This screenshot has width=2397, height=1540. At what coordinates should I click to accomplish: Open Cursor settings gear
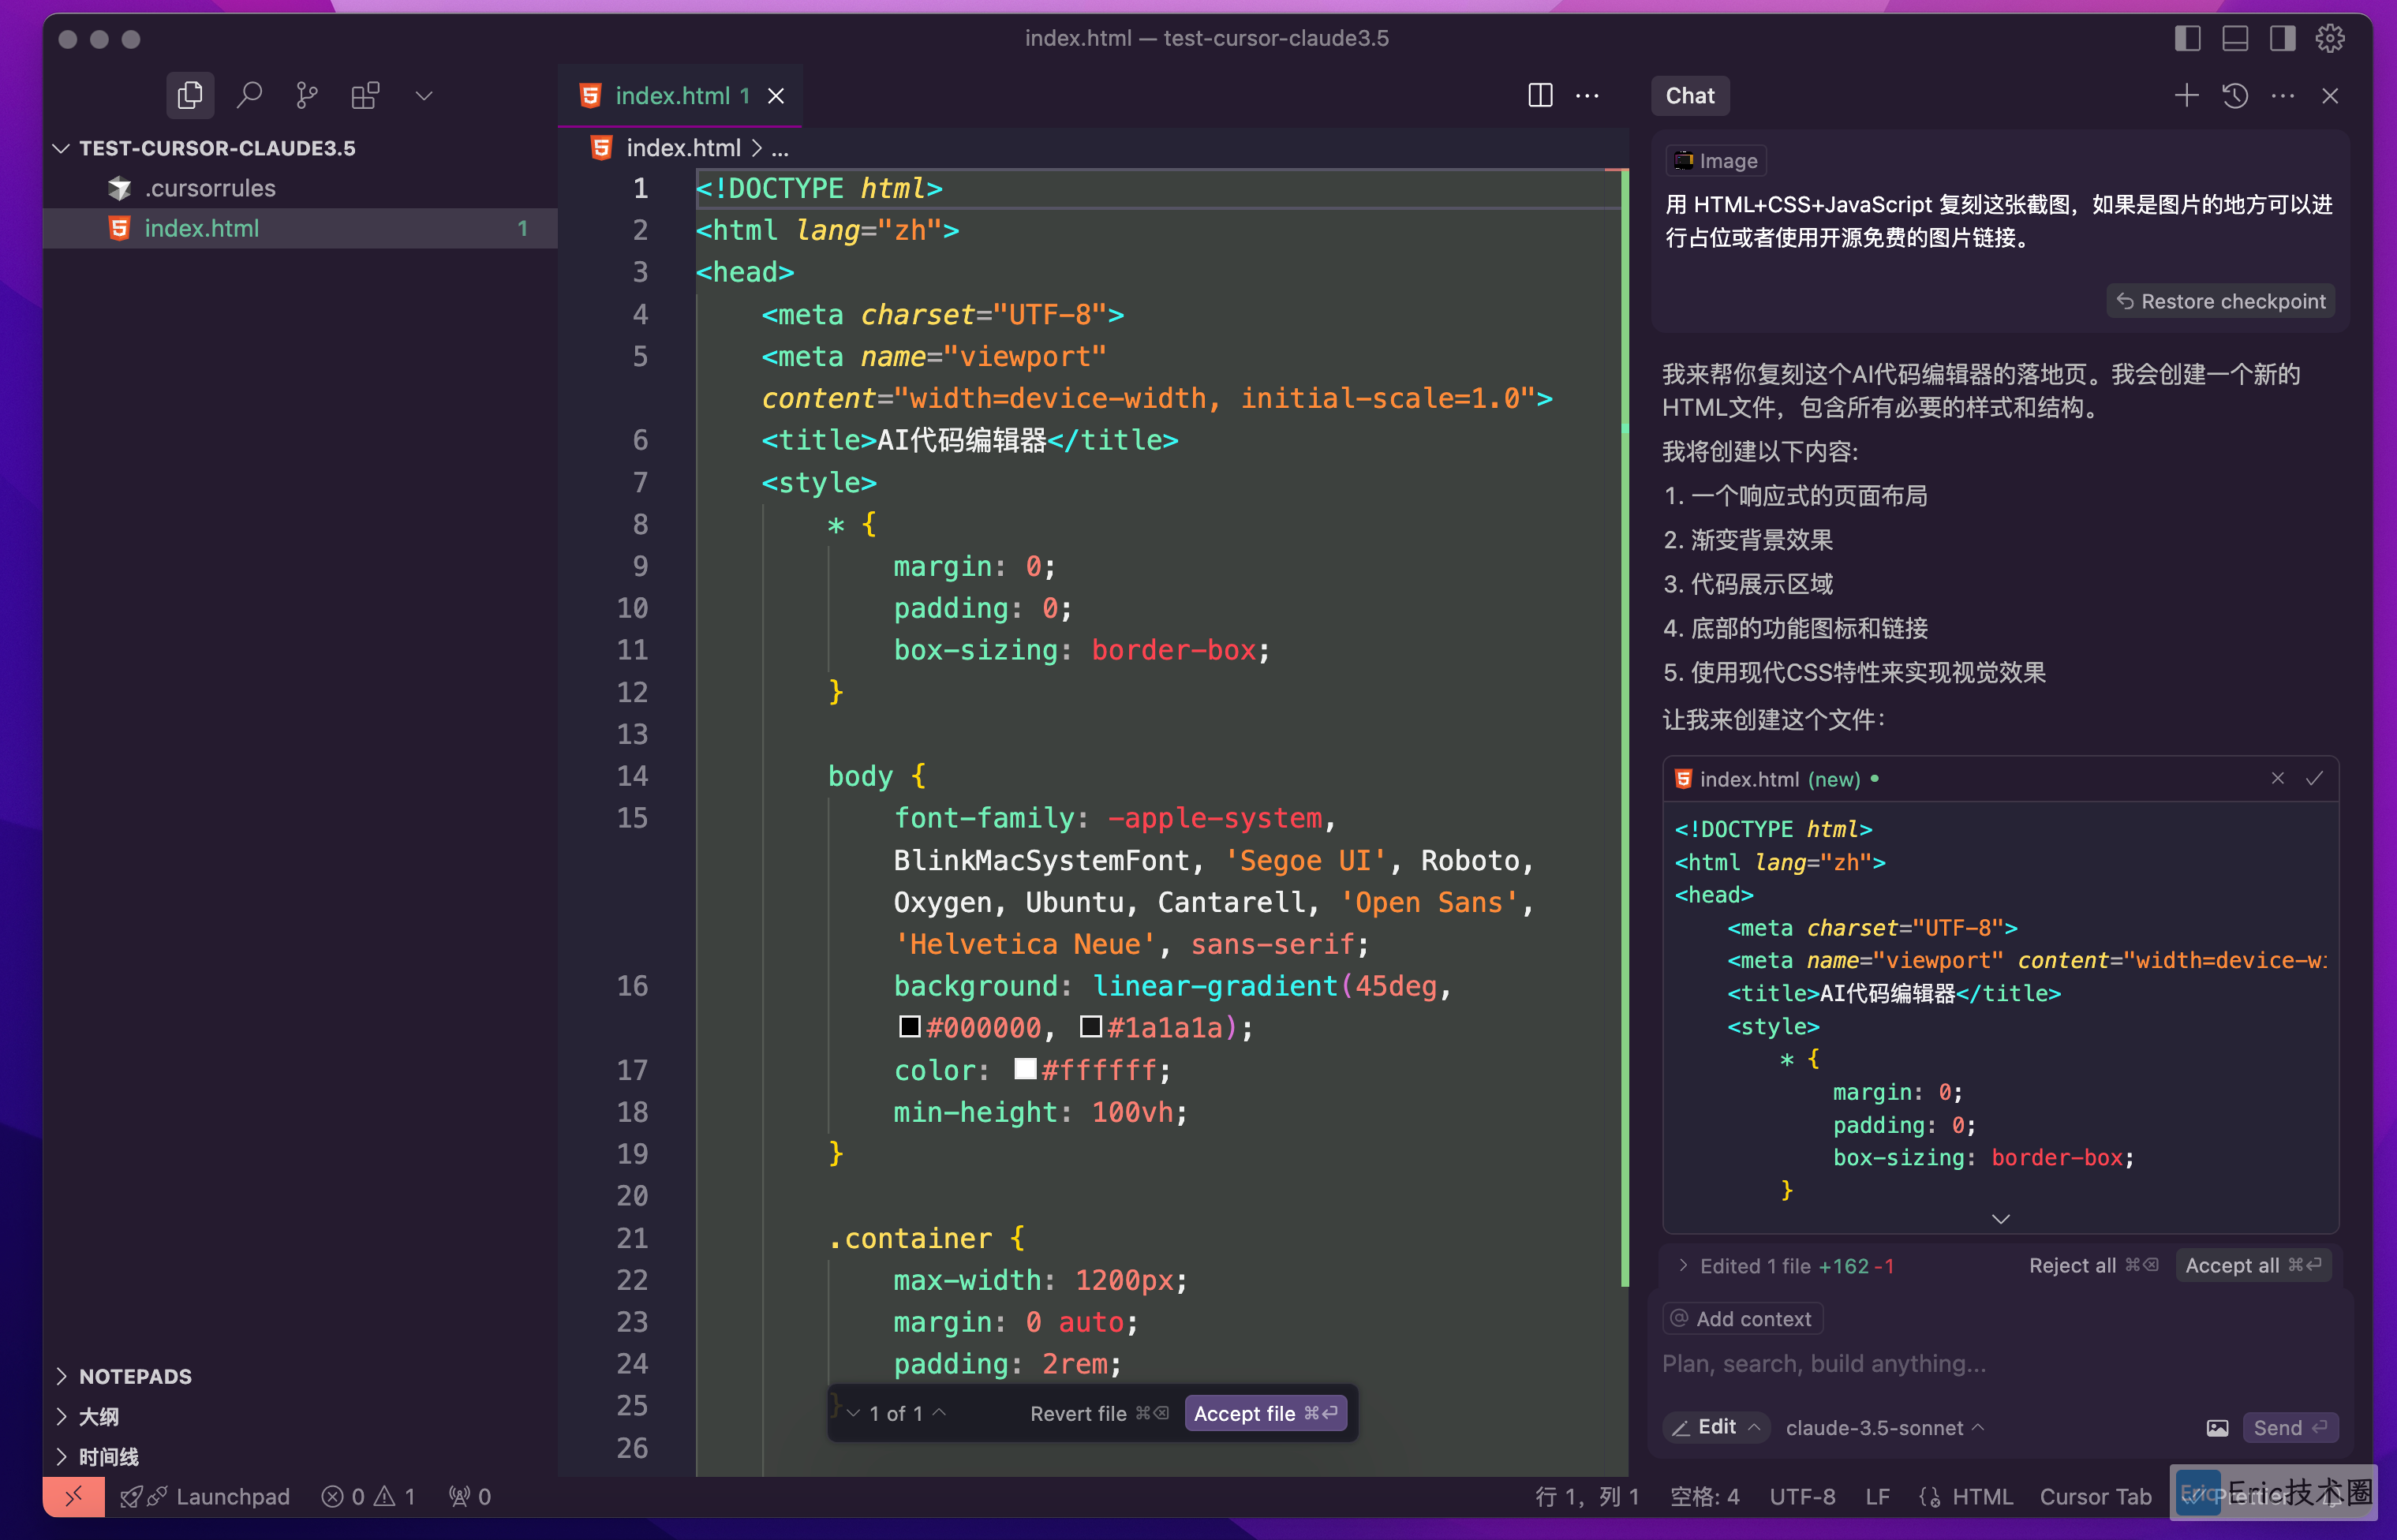click(x=2330, y=38)
